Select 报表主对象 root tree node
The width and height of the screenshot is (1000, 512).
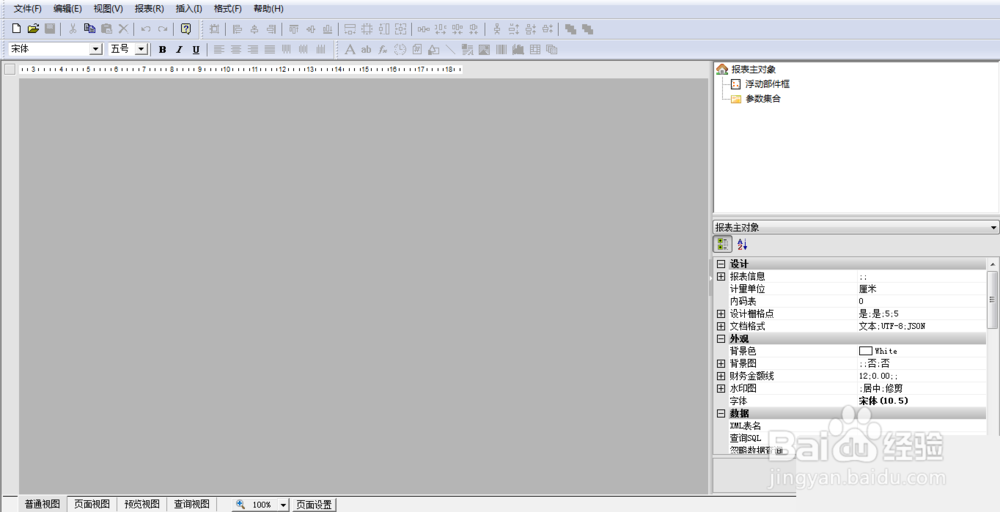click(753, 69)
